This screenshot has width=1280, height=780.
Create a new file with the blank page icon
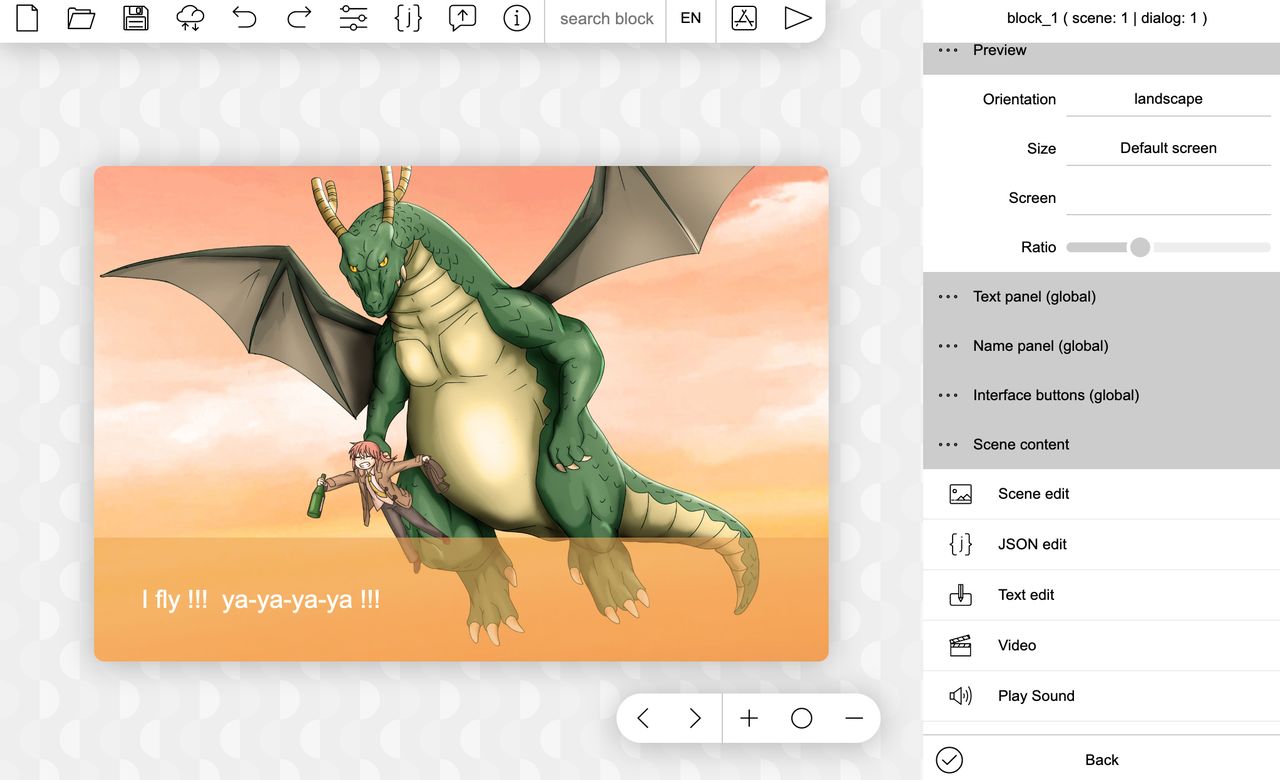(x=27, y=18)
